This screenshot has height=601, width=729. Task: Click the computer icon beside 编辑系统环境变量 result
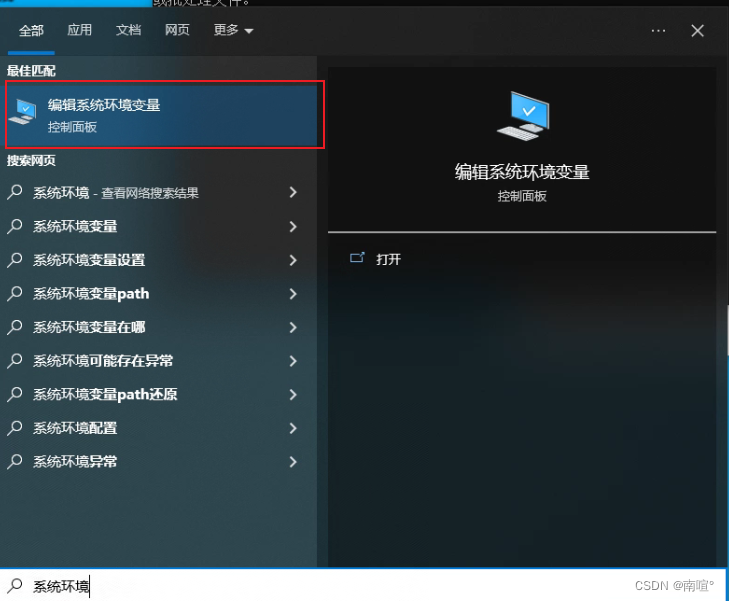[22, 112]
